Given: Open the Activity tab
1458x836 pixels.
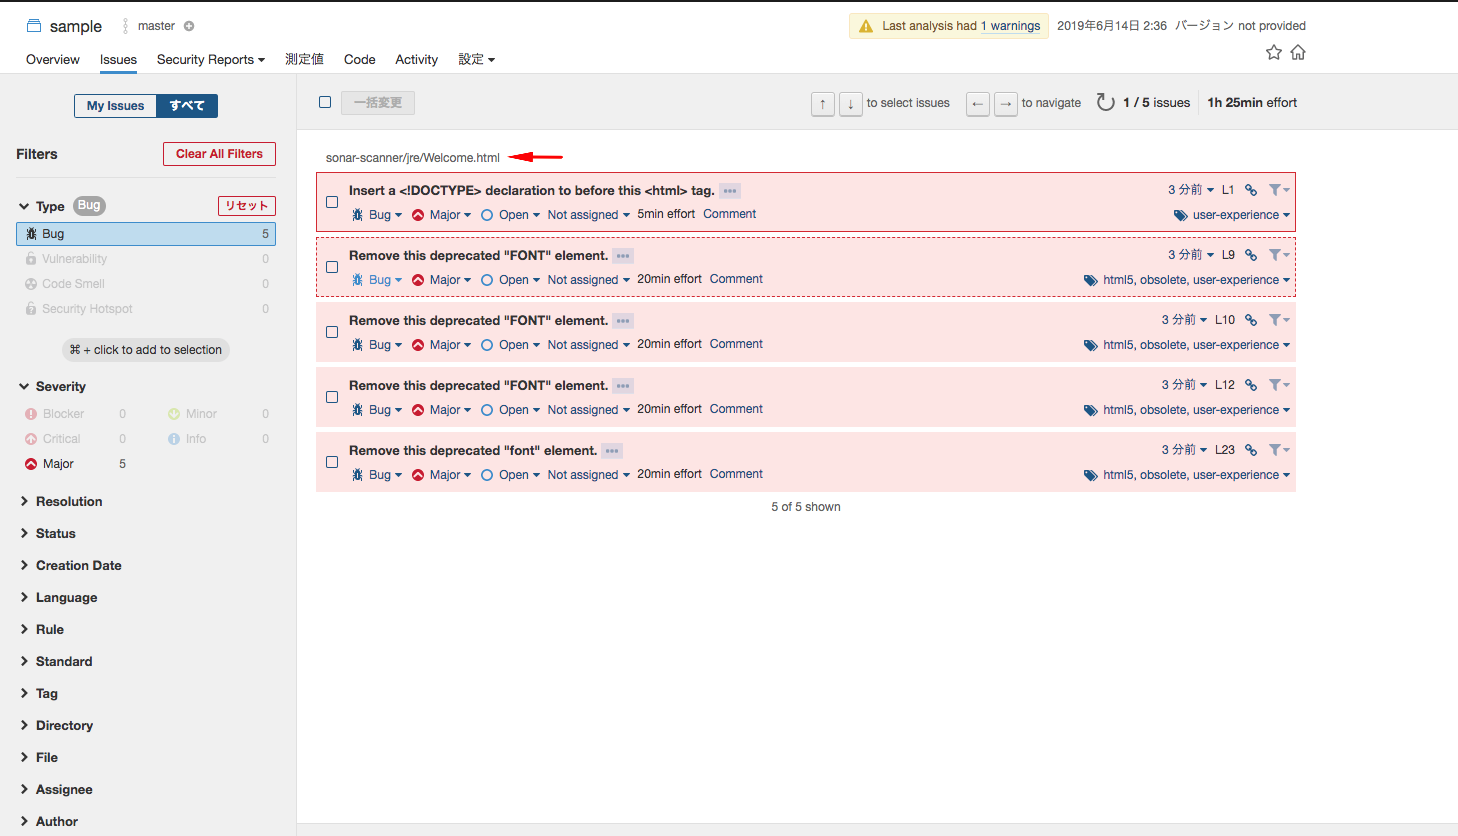Looking at the screenshot, I should 417,60.
